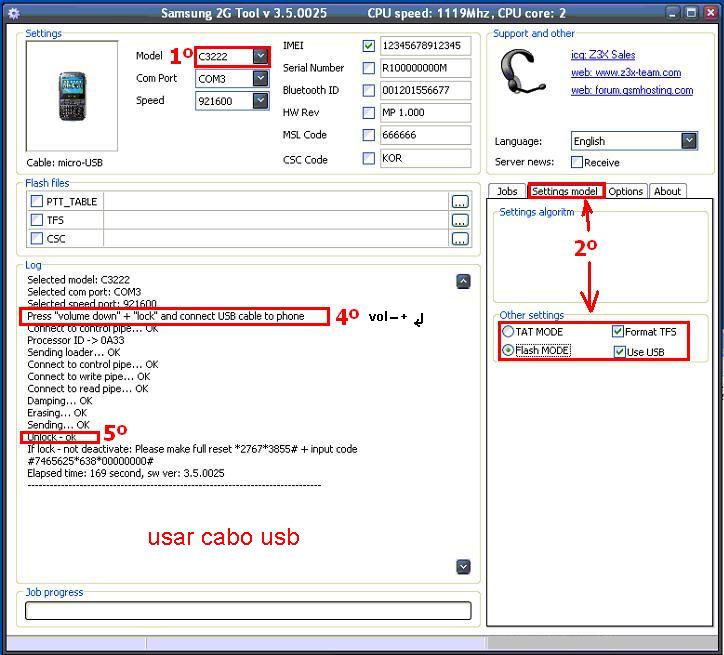Click the HW Rev input field

425,112
